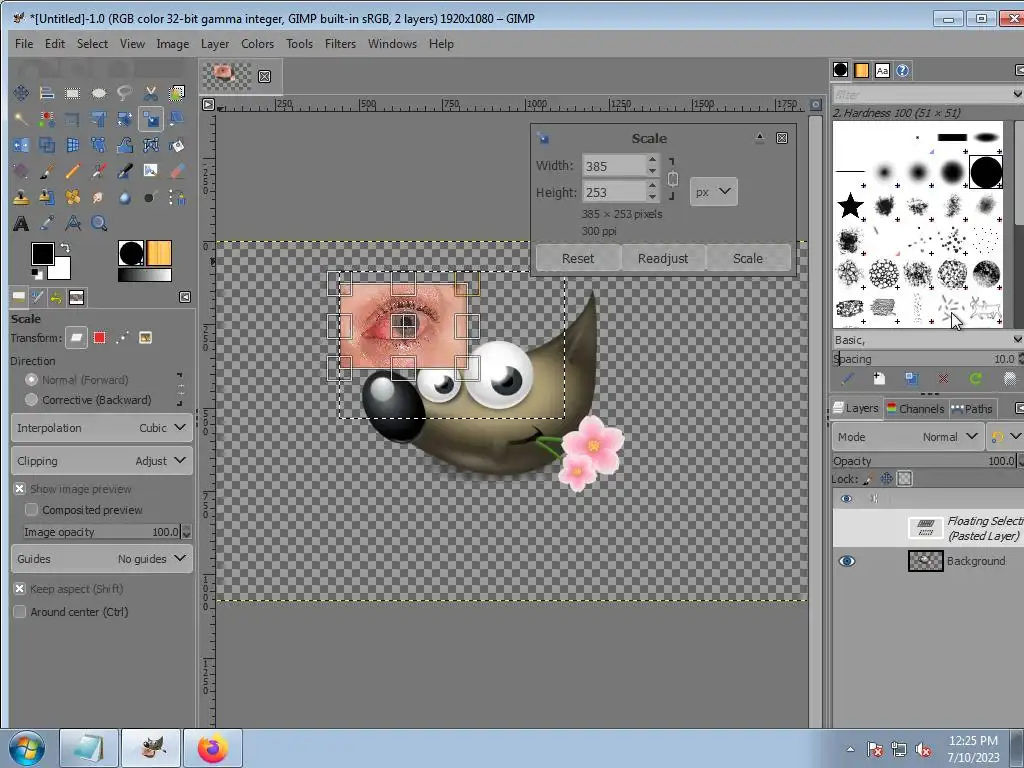Select Corrective (Backward) direction radio button
Viewport: 1024px width, 768px height.
31,399
